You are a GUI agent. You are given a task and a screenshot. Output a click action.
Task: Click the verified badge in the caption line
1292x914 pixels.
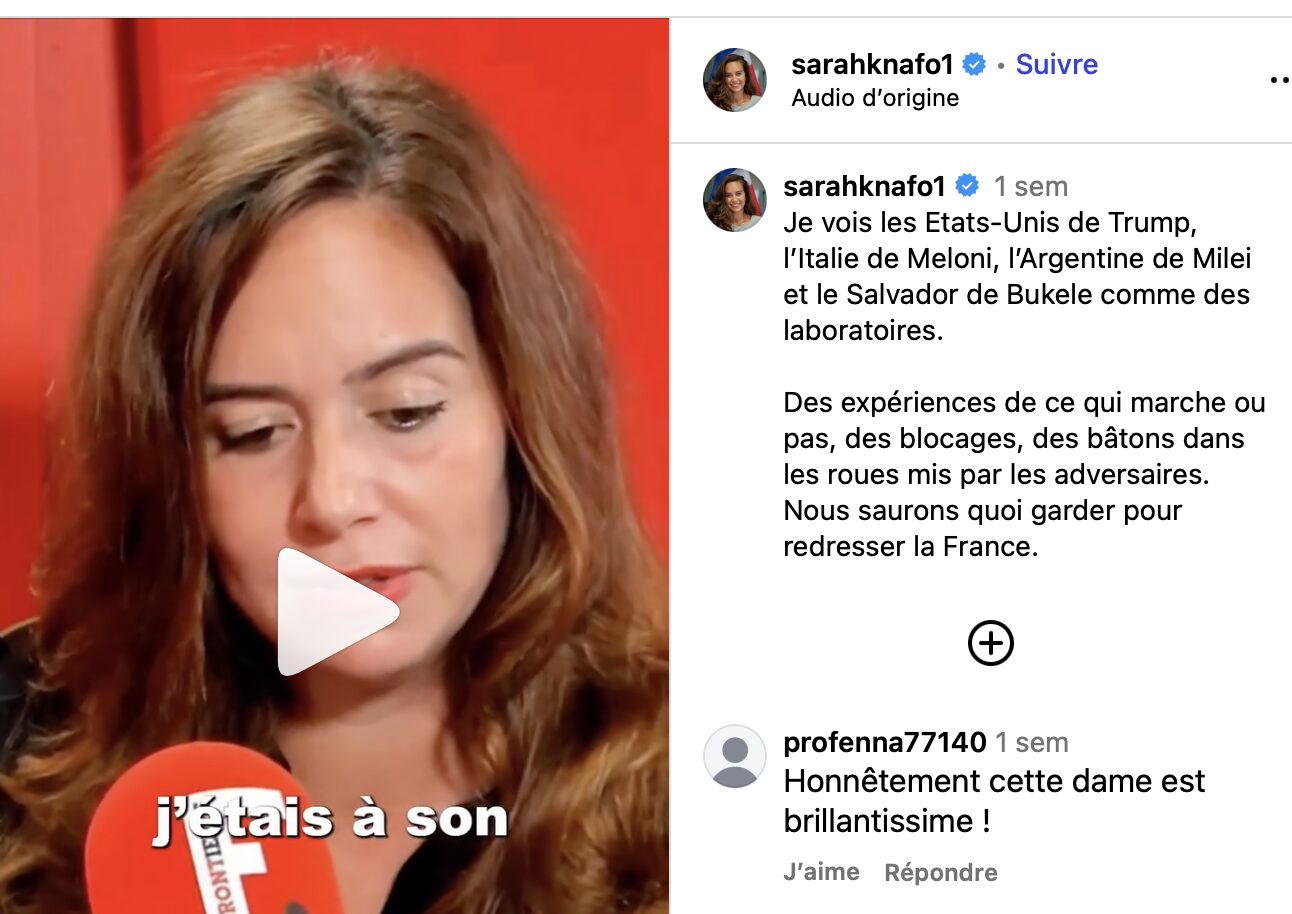click(967, 186)
